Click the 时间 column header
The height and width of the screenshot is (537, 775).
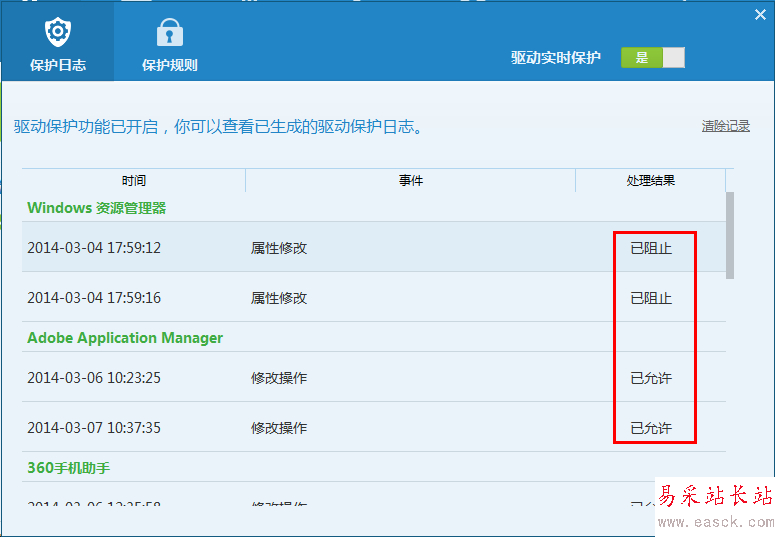tap(133, 180)
